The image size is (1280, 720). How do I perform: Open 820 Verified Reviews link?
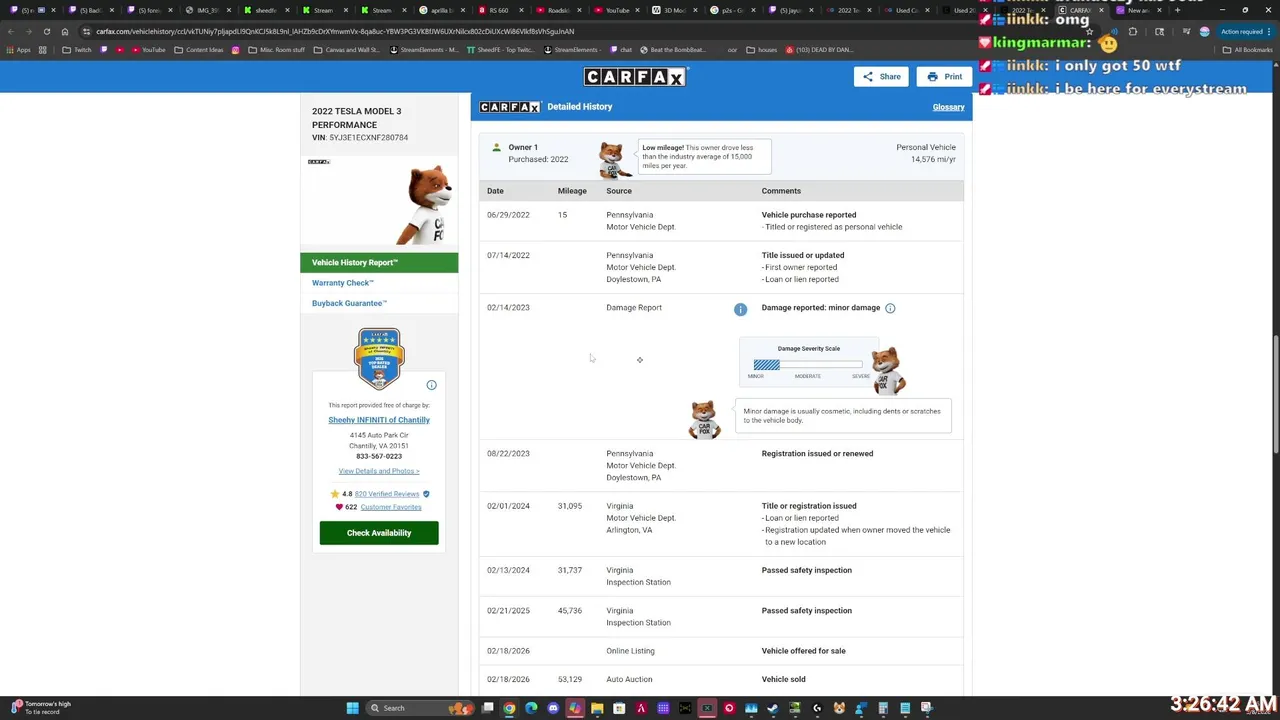tap(387, 494)
